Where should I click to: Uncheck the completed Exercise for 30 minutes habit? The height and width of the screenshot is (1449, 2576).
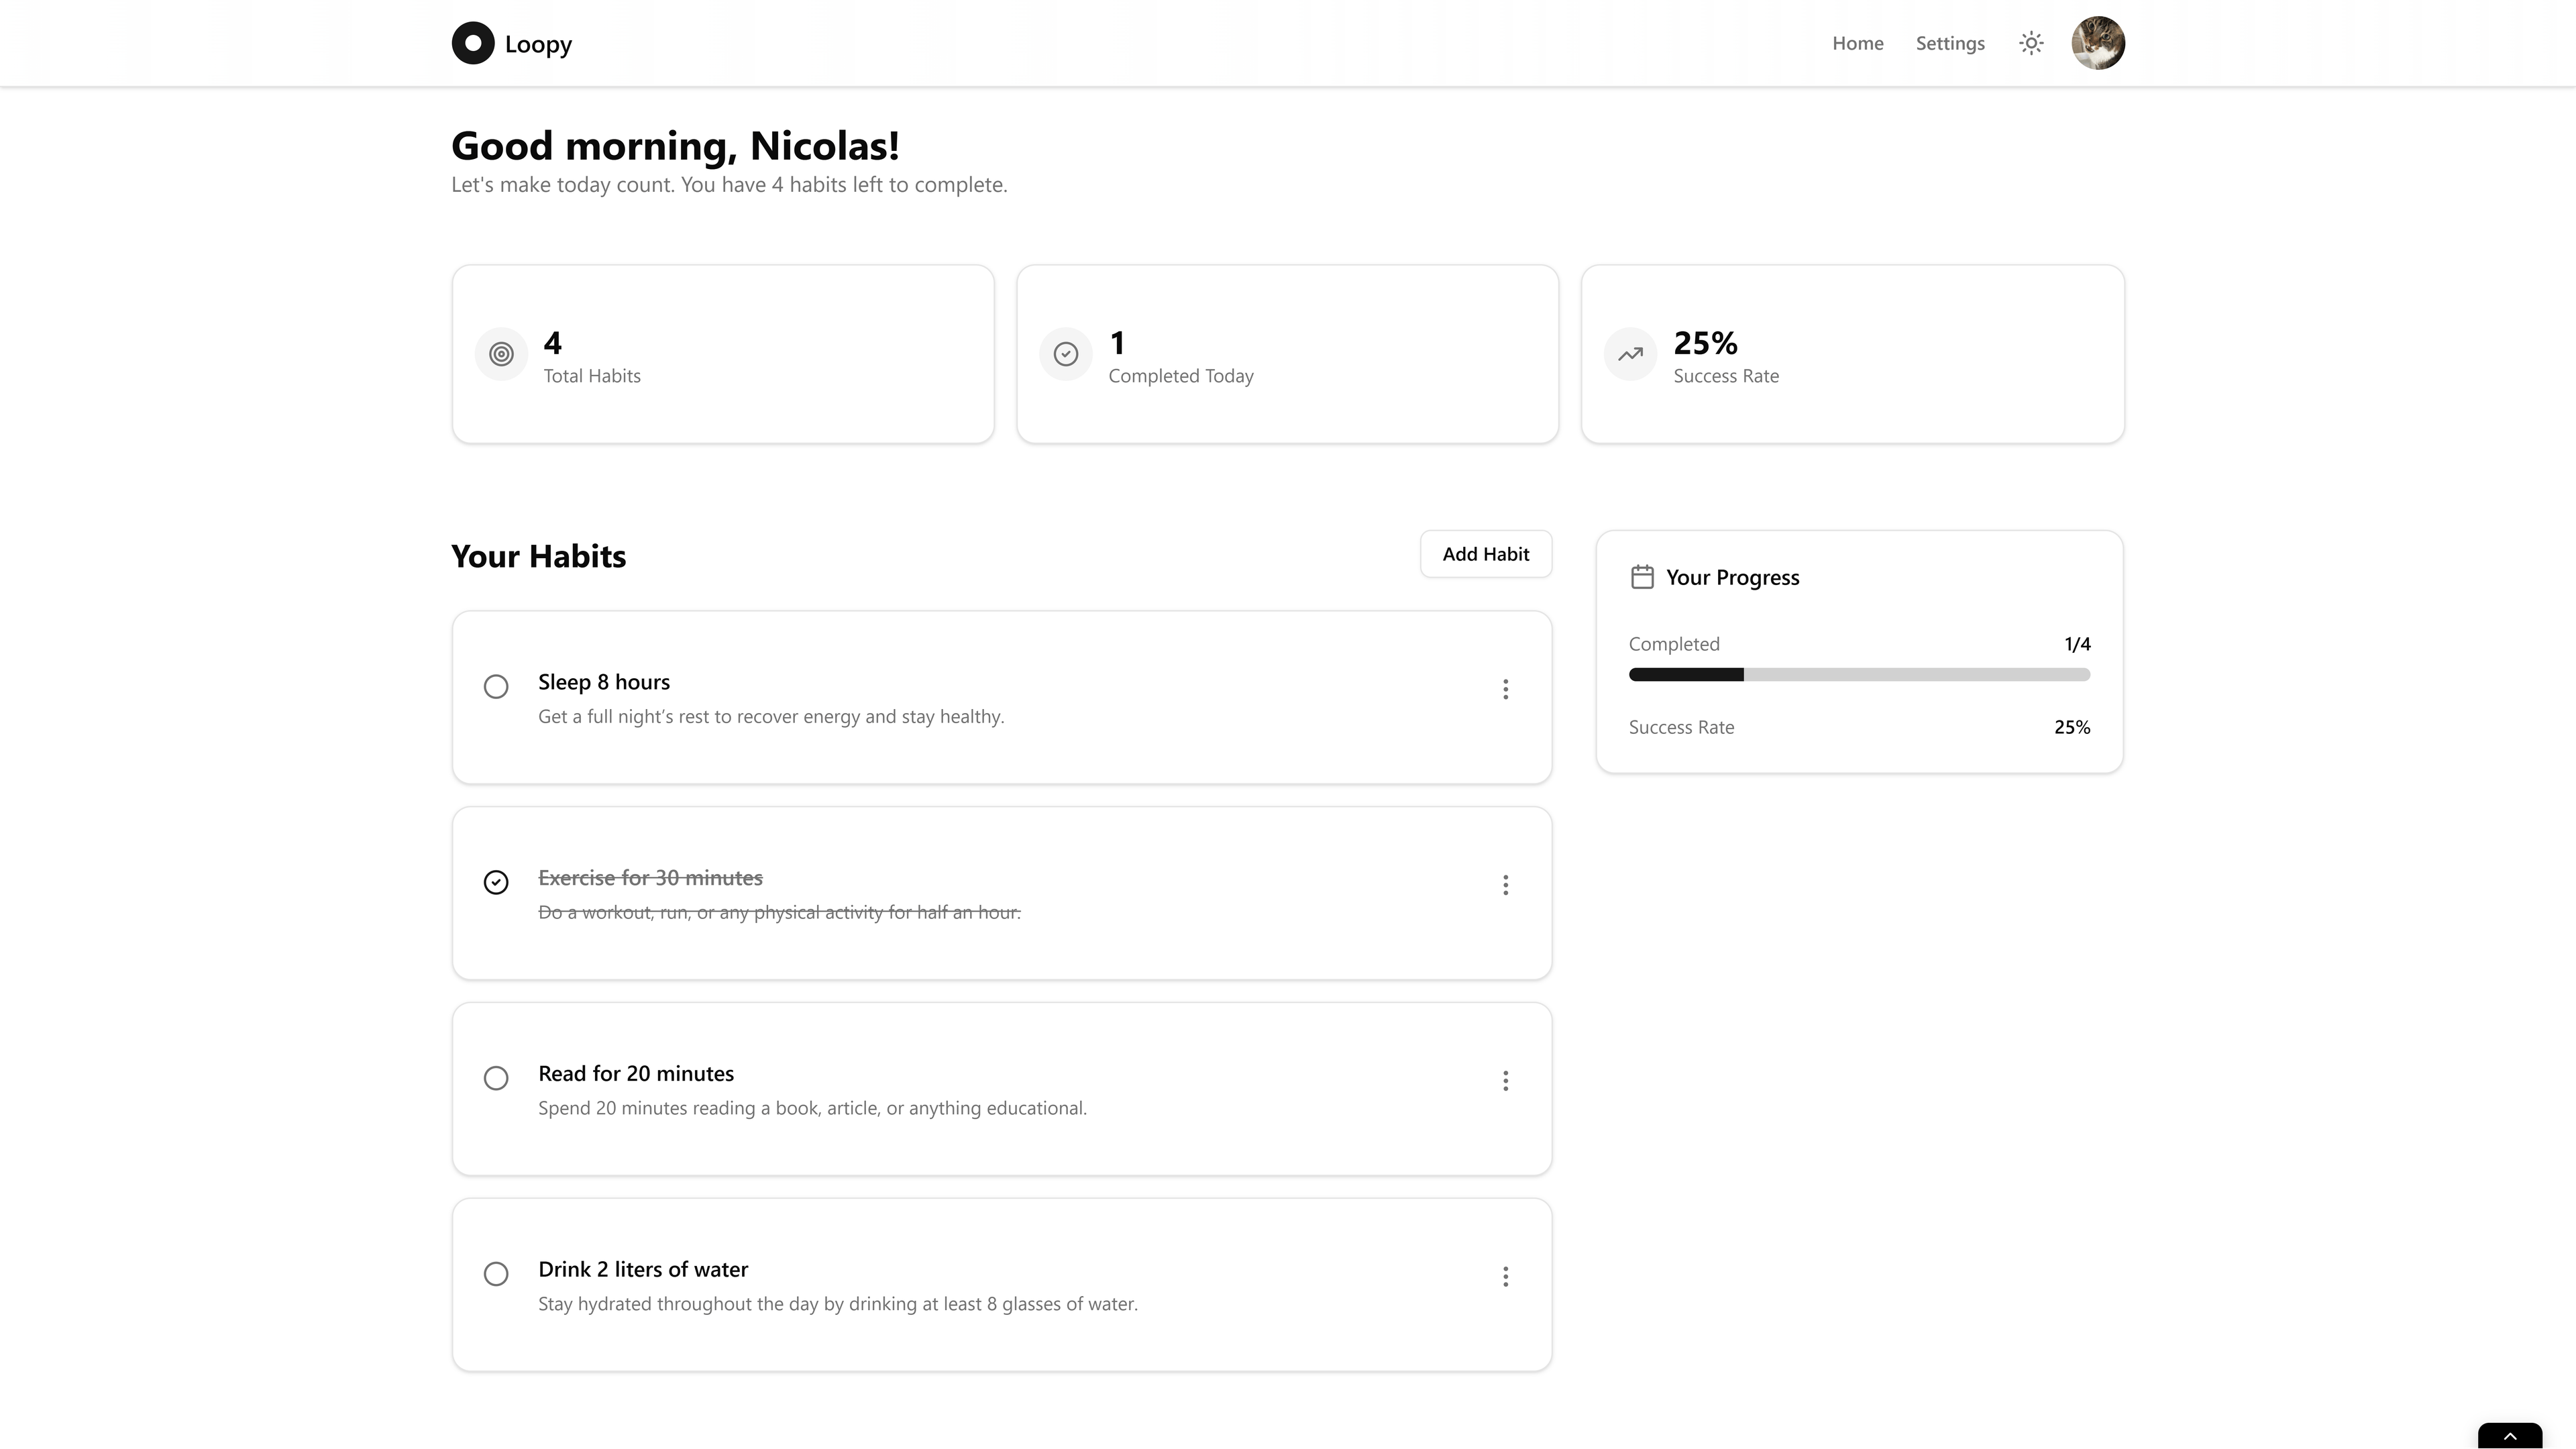pyautogui.click(x=496, y=882)
